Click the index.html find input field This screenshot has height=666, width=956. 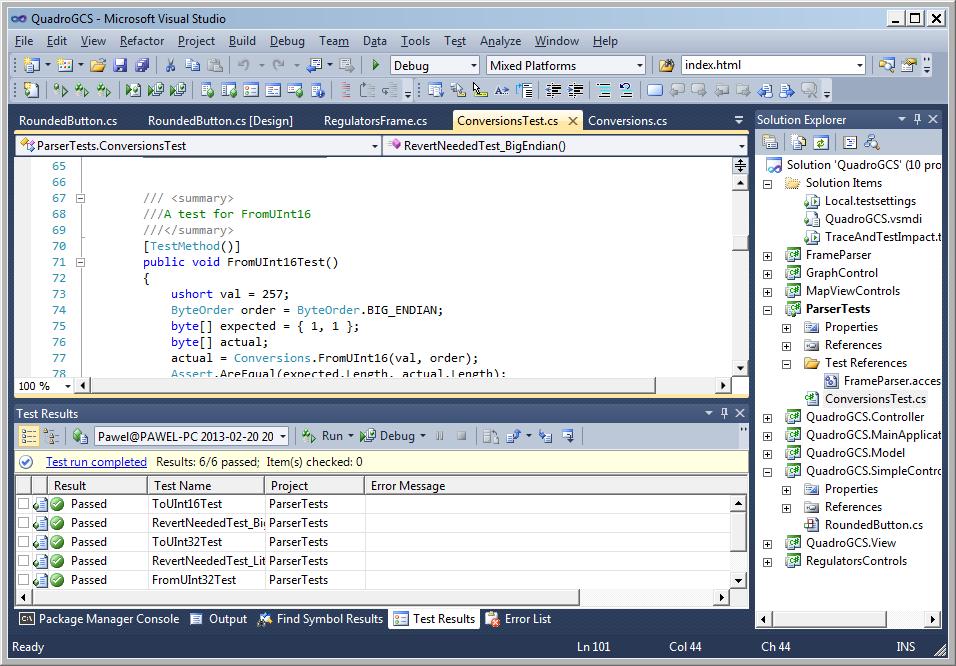click(x=768, y=65)
